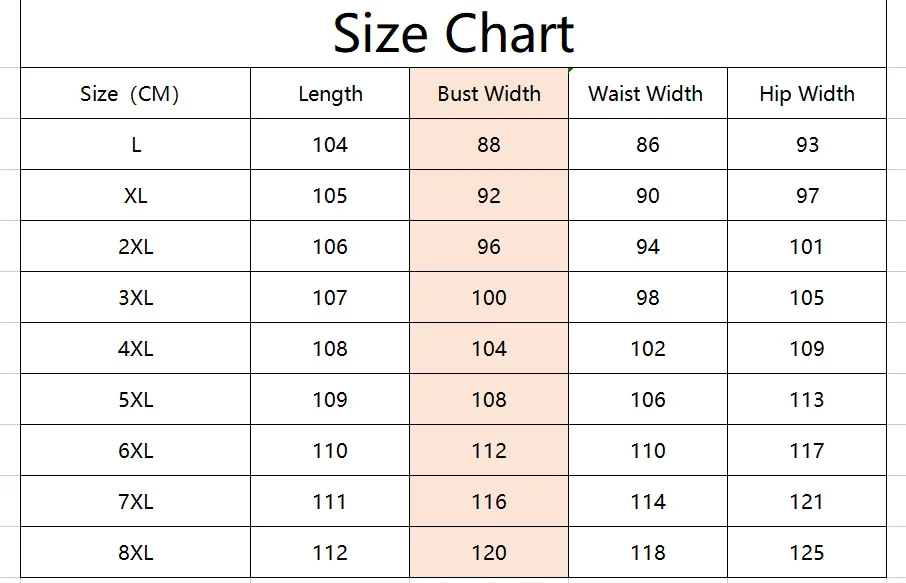Click the highlighted Bust Width header
The image size is (906, 583).
(489, 94)
